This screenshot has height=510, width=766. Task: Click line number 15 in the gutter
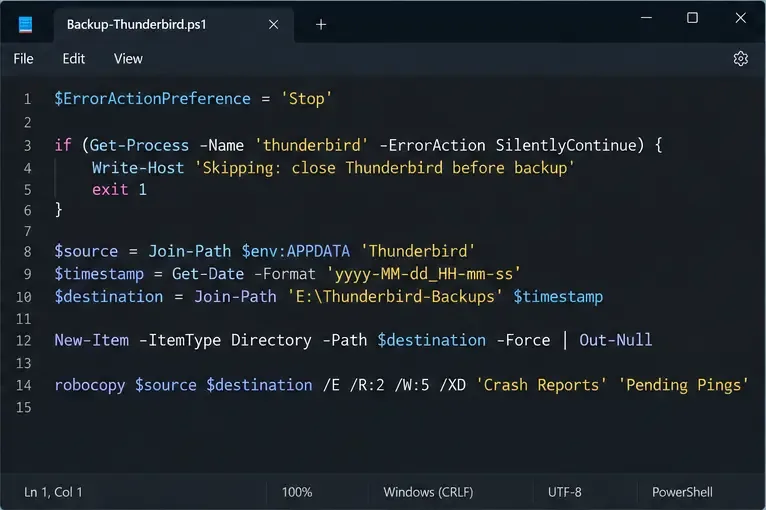[x=23, y=407]
